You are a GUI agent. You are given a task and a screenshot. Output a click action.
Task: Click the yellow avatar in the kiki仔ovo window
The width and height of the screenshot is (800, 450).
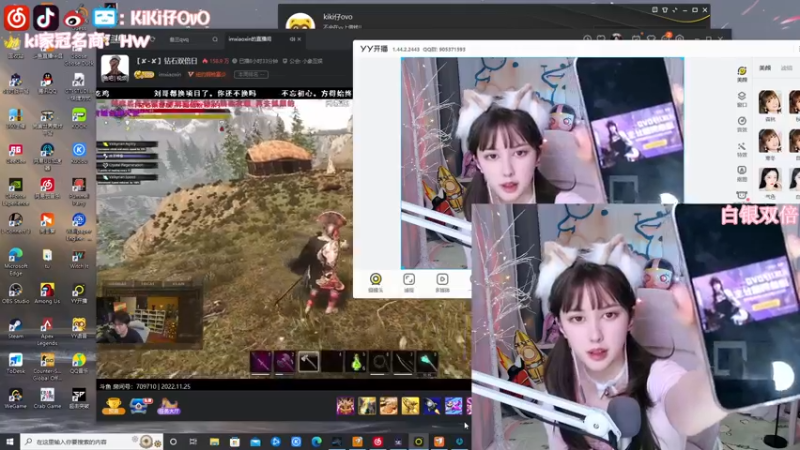(x=300, y=22)
